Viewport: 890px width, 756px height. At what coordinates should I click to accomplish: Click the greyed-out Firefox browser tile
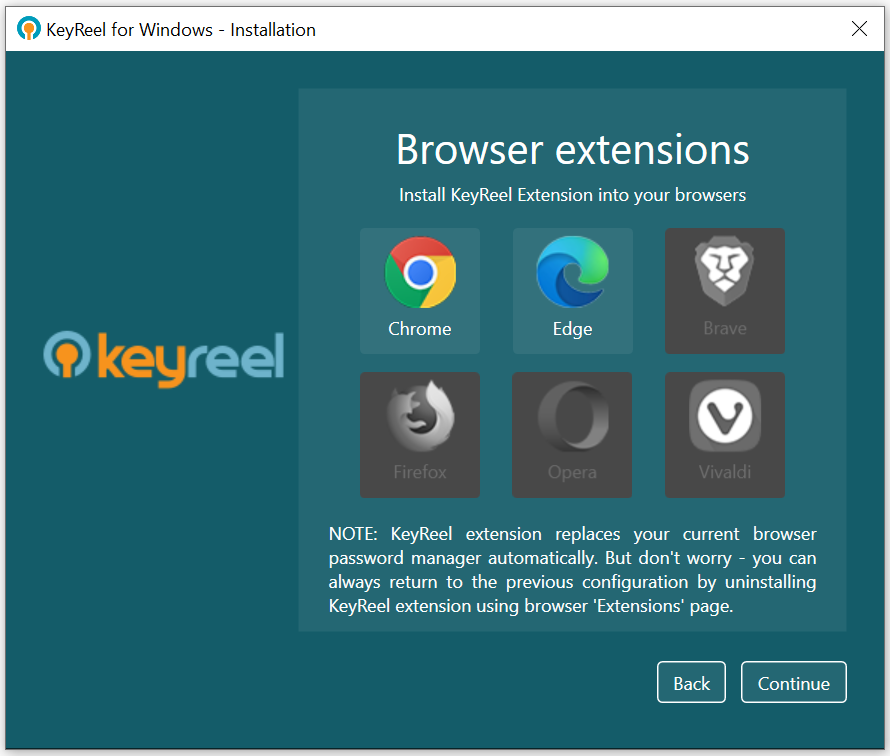(419, 435)
